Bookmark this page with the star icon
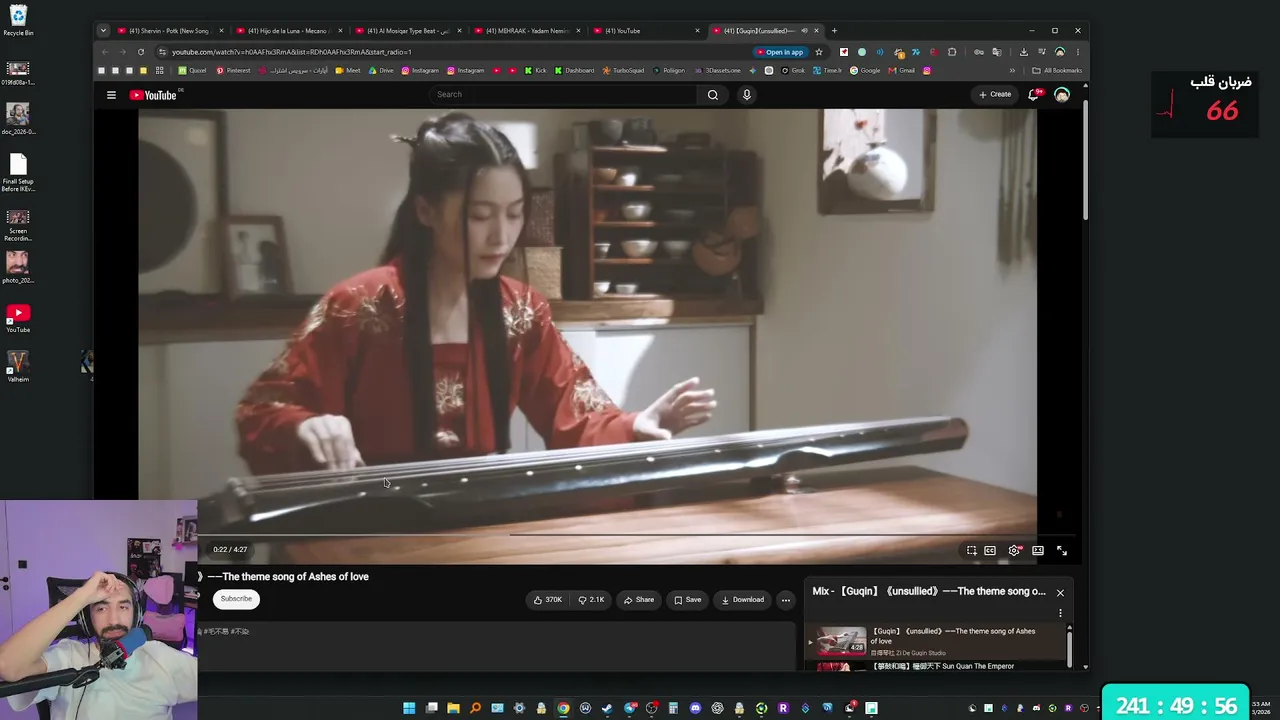 point(819,52)
